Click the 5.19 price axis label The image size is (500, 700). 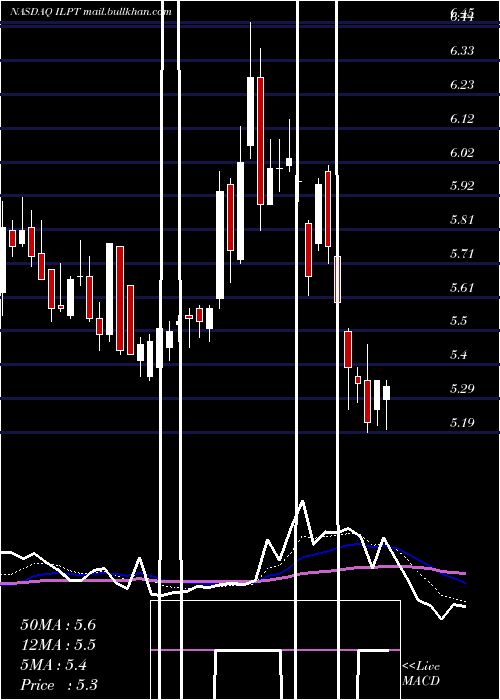(x=462, y=422)
